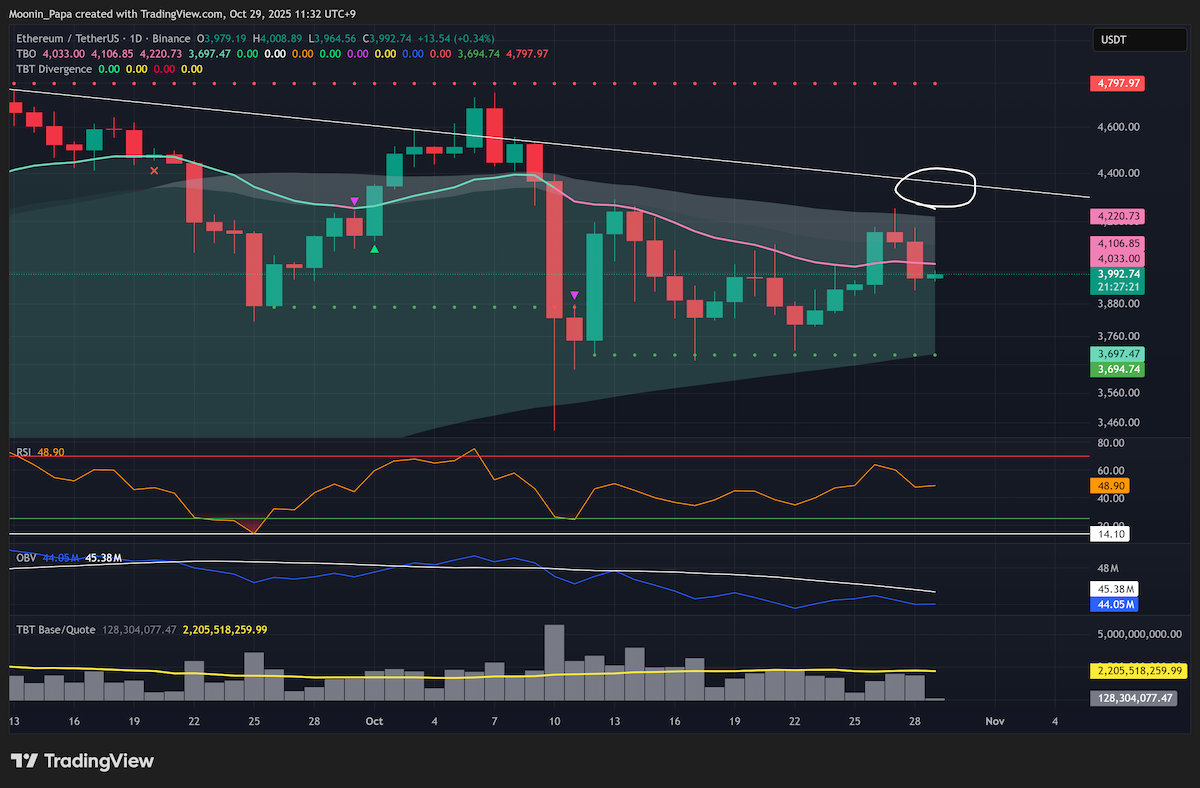Click the tallest volume bar on Oct 10

point(553,663)
